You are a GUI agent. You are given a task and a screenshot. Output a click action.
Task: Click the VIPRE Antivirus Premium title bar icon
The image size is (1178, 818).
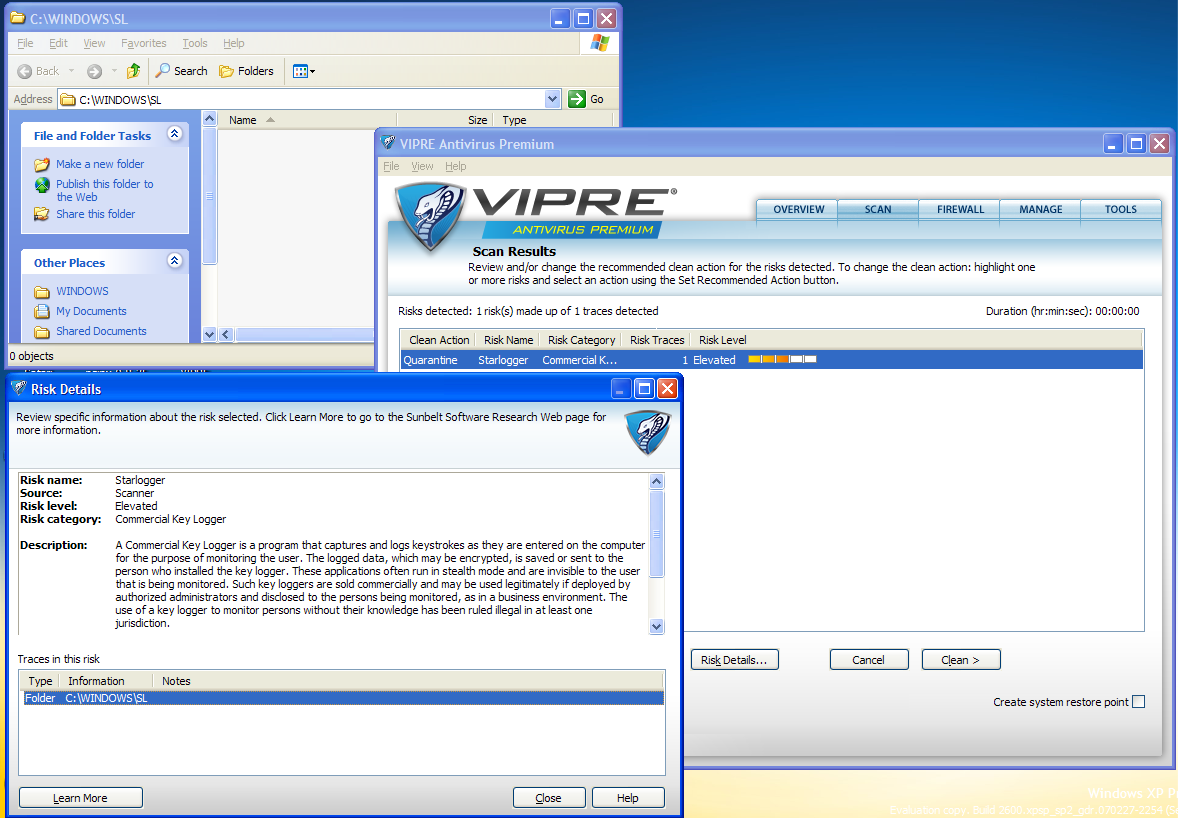tap(388, 143)
